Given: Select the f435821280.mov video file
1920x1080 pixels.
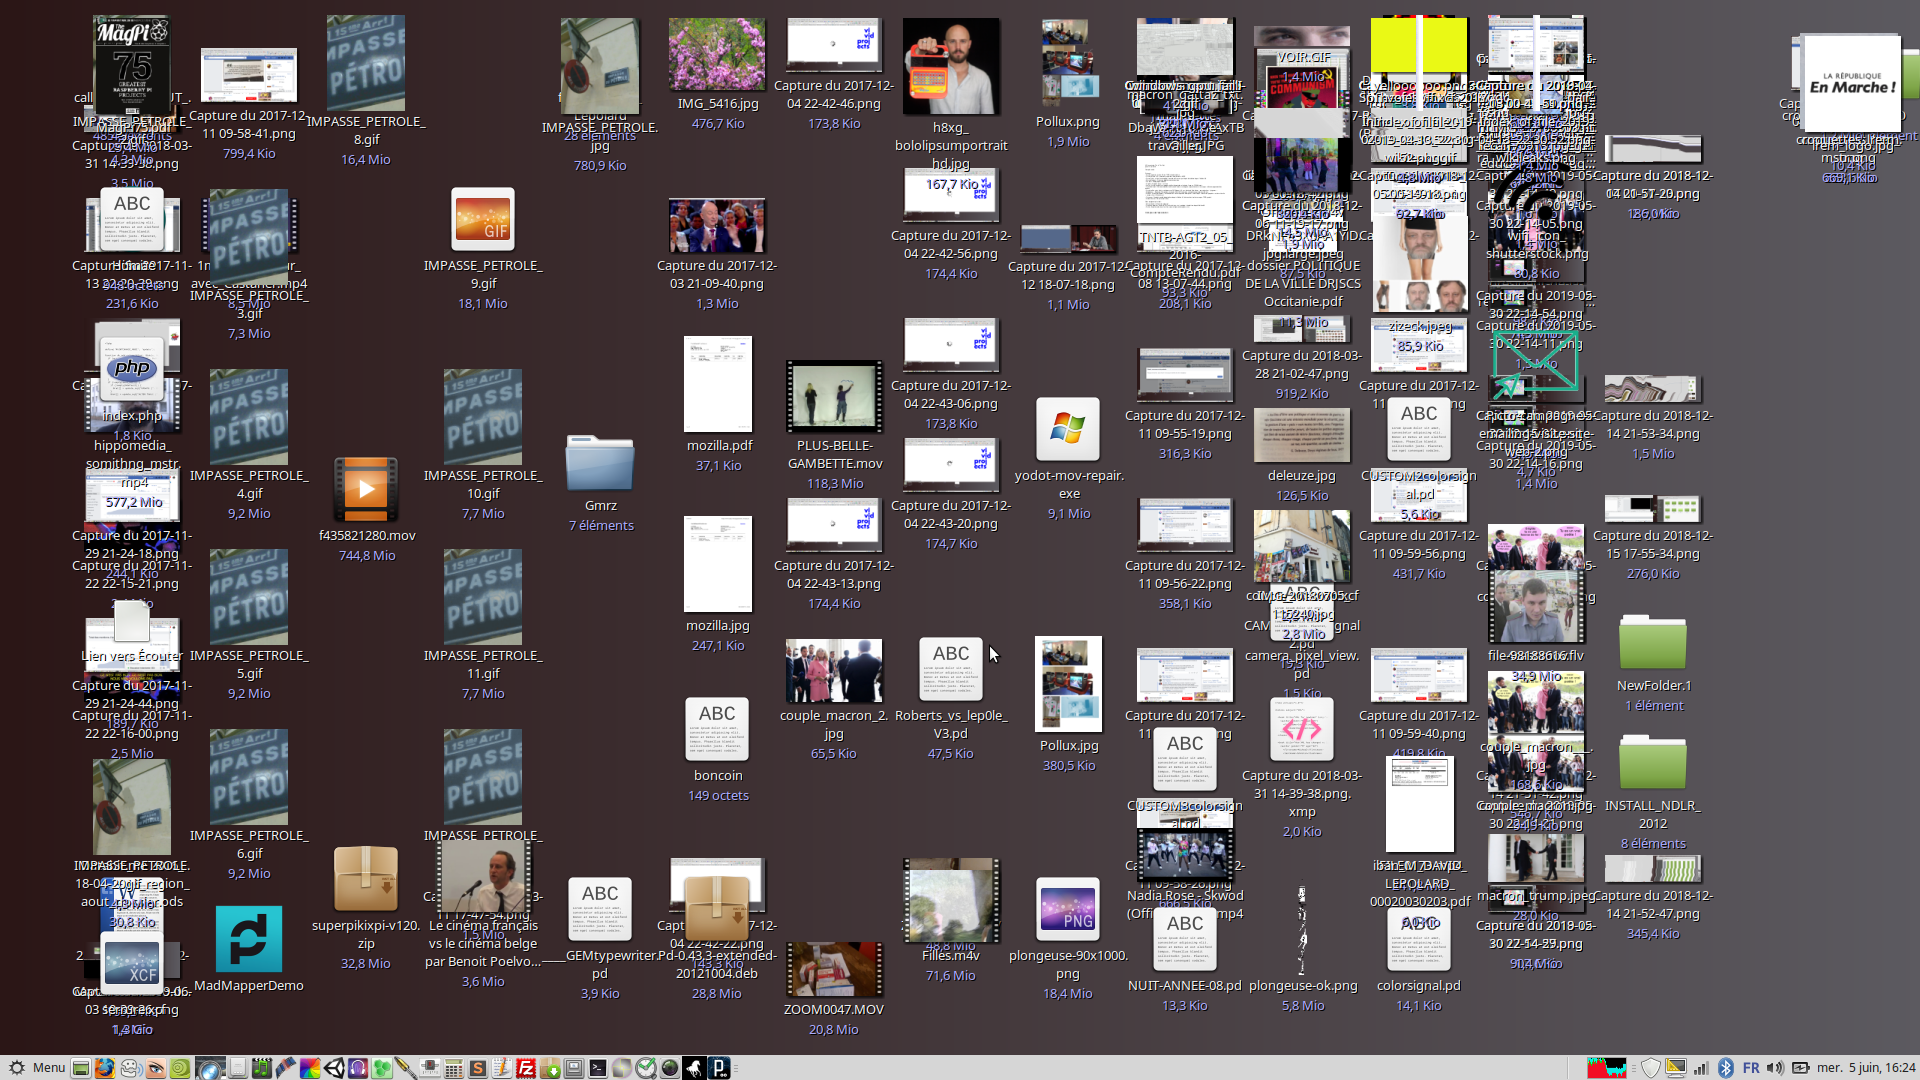Looking at the screenshot, I should pyautogui.click(x=366, y=489).
